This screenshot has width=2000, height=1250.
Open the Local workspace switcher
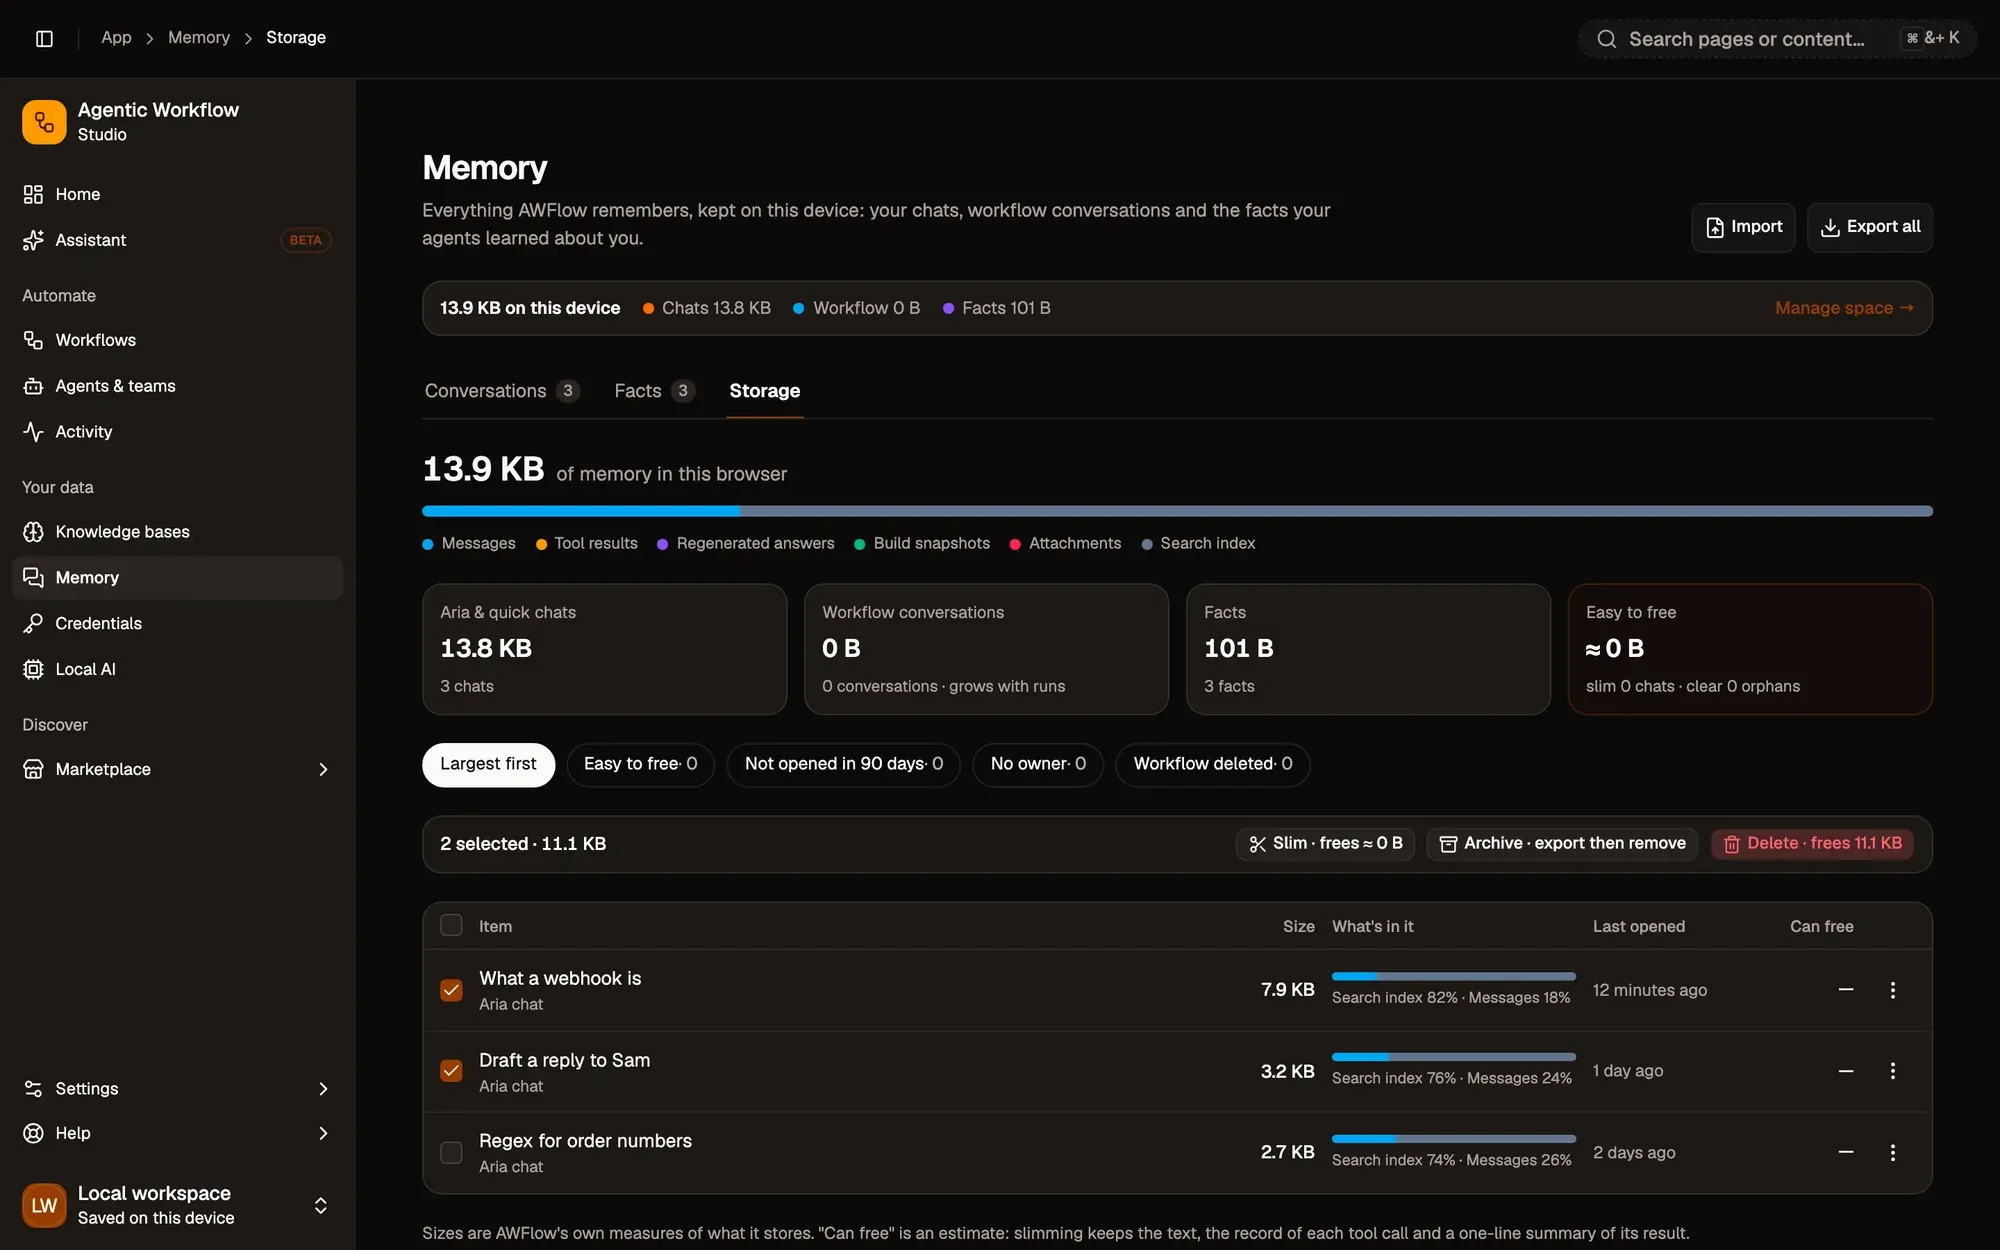(x=177, y=1205)
